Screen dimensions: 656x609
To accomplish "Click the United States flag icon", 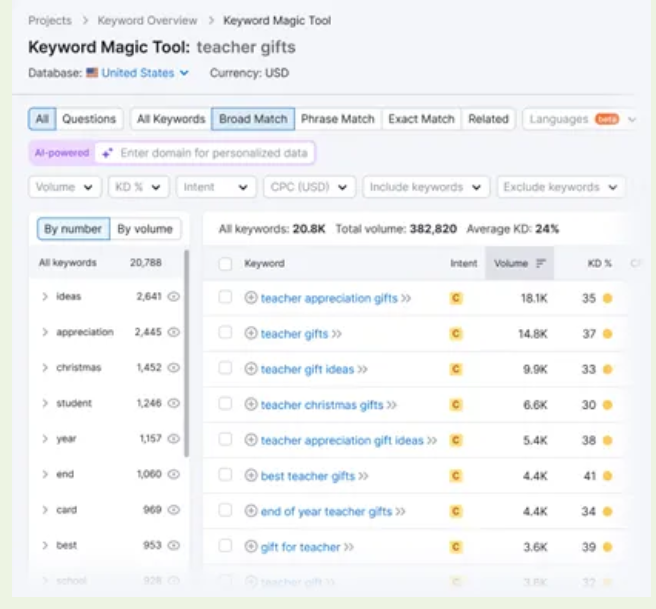I will click(92, 73).
